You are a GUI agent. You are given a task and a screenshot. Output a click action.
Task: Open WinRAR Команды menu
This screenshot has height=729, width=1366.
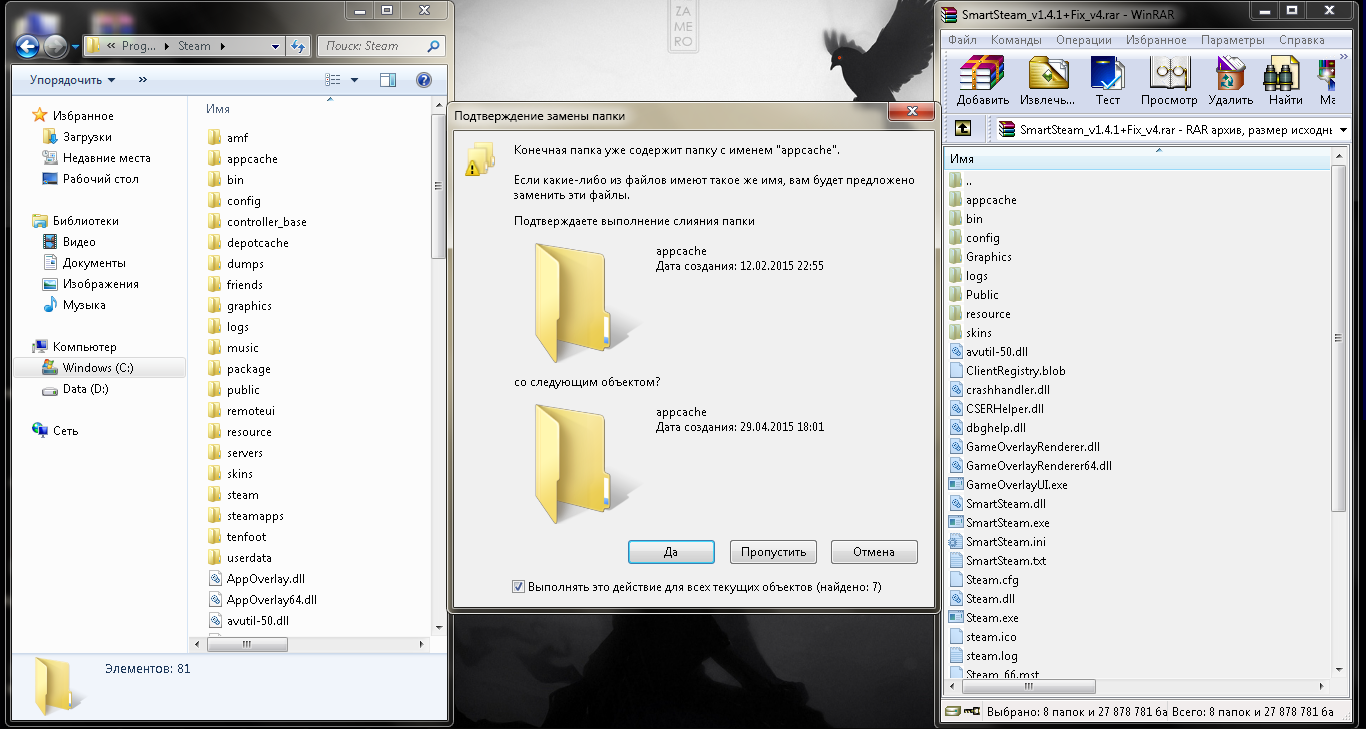(1016, 40)
